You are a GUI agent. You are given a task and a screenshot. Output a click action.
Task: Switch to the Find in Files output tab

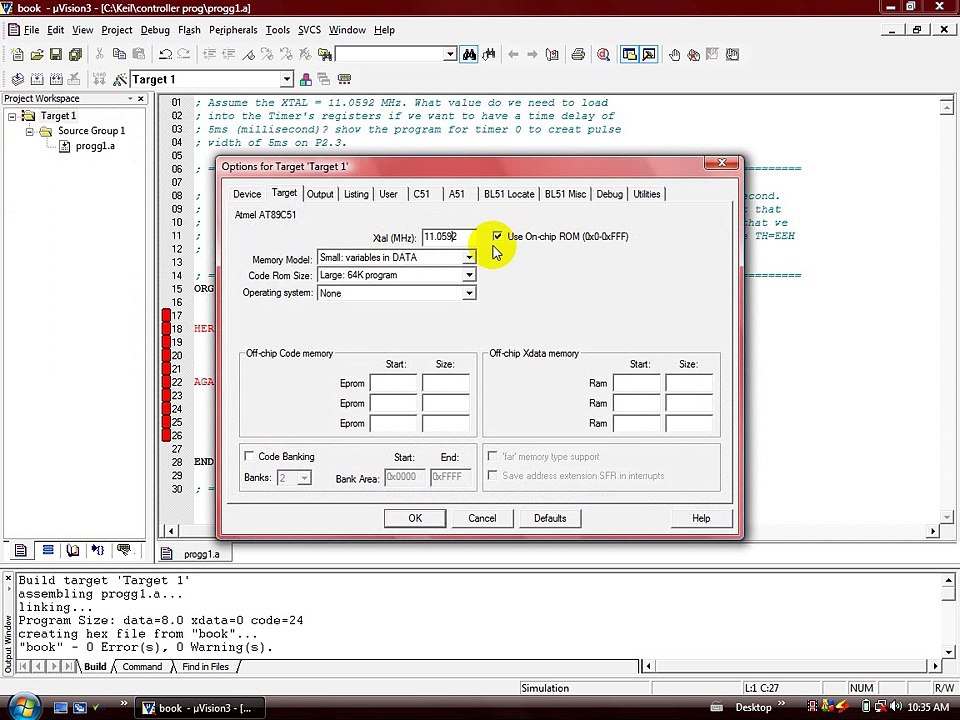coord(206,667)
